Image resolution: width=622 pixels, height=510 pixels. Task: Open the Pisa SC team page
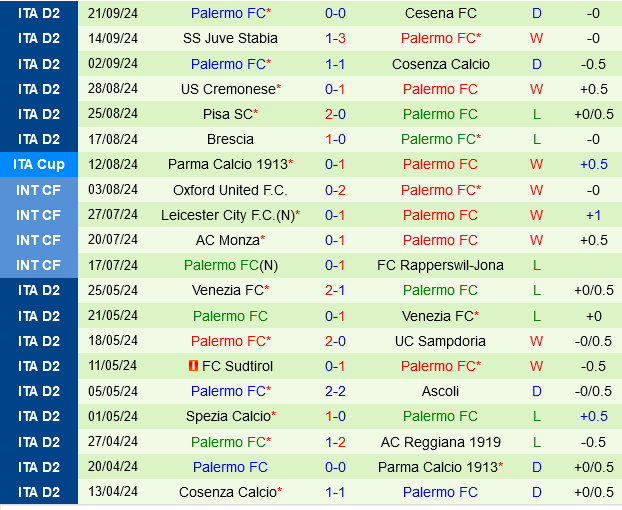[227, 114]
